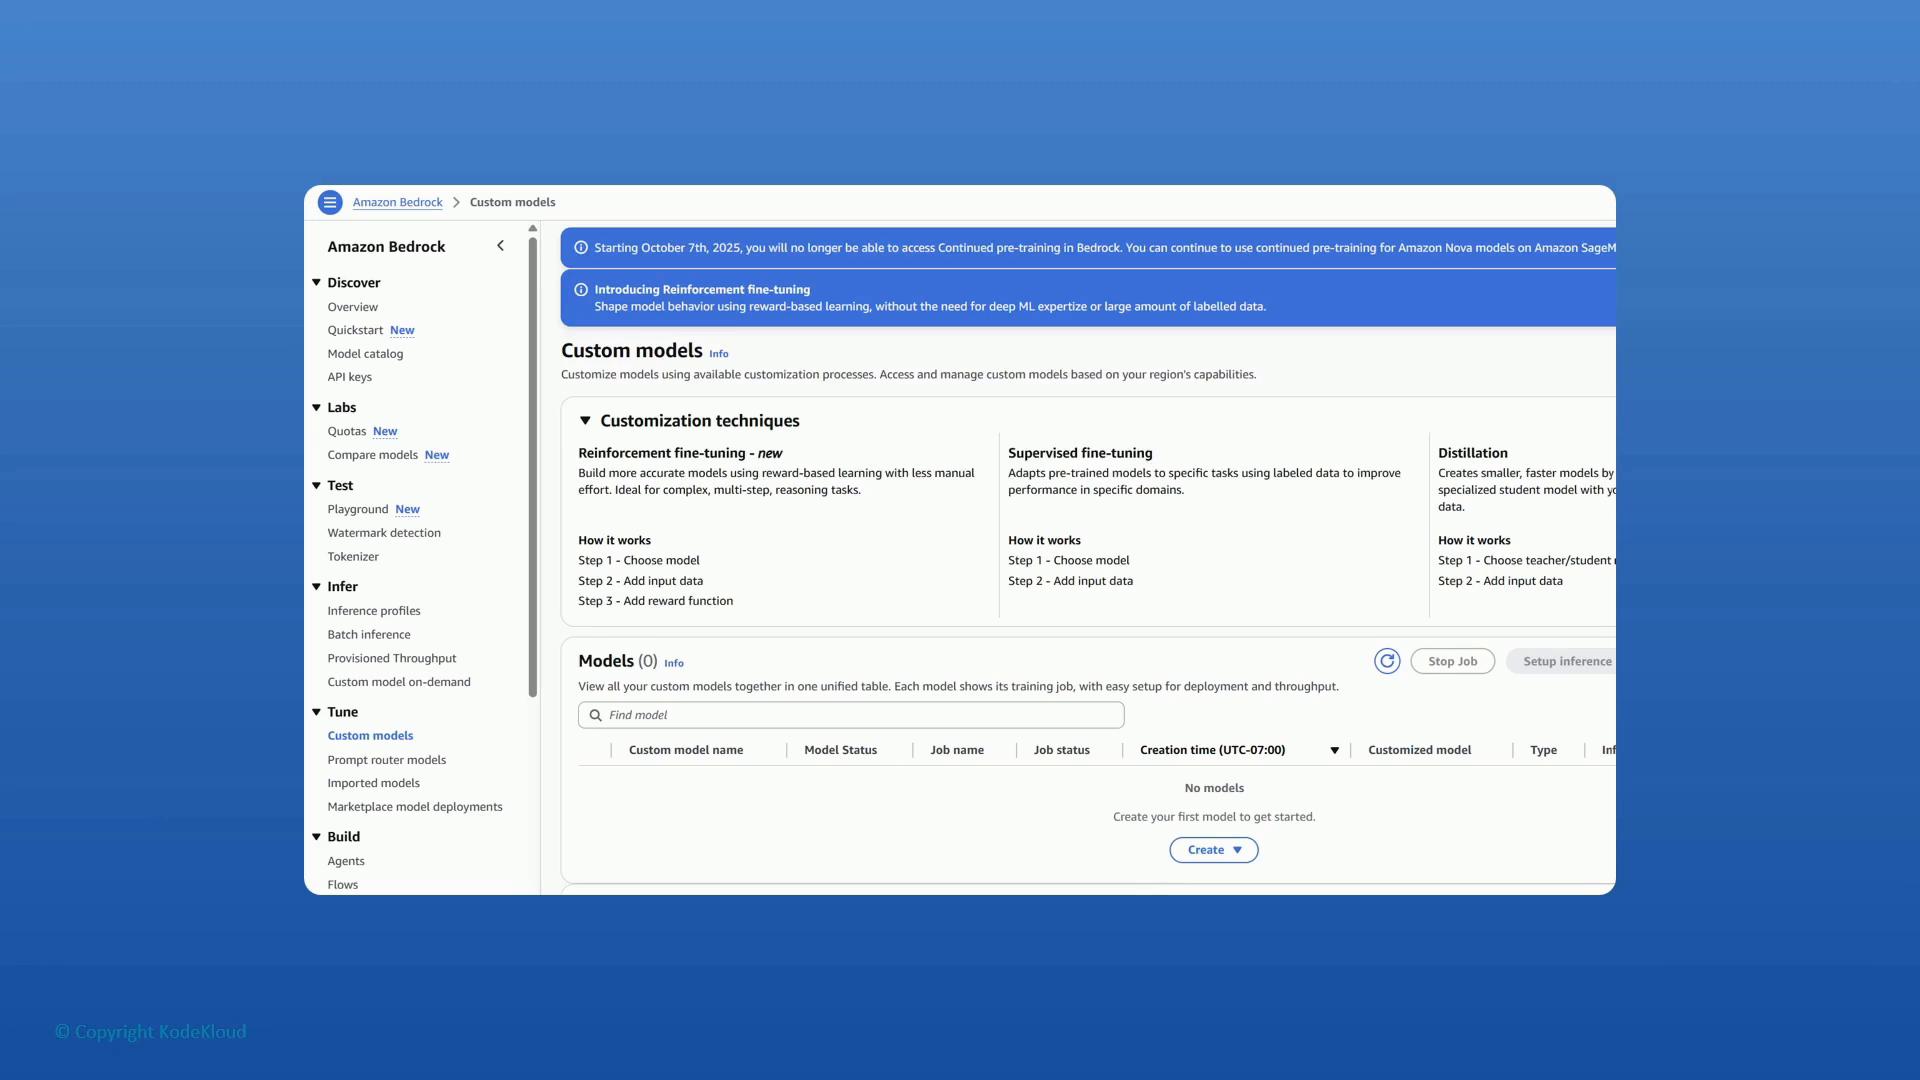Open the Overview page

click(352, 307)
